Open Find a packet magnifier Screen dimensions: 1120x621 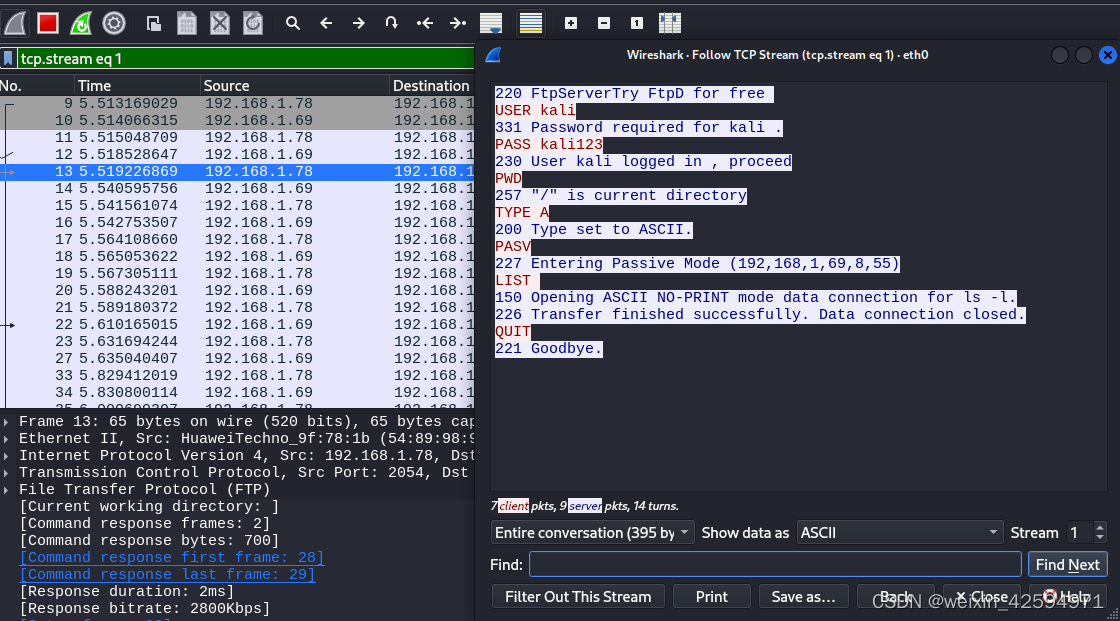click(x=293, y=24)
